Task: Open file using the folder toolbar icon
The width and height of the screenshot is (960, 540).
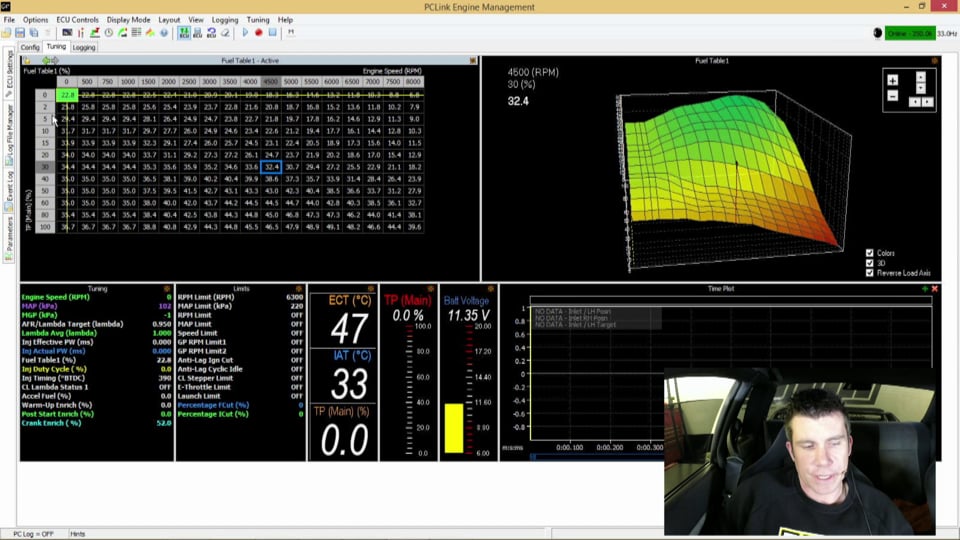Action: (6, 32)
